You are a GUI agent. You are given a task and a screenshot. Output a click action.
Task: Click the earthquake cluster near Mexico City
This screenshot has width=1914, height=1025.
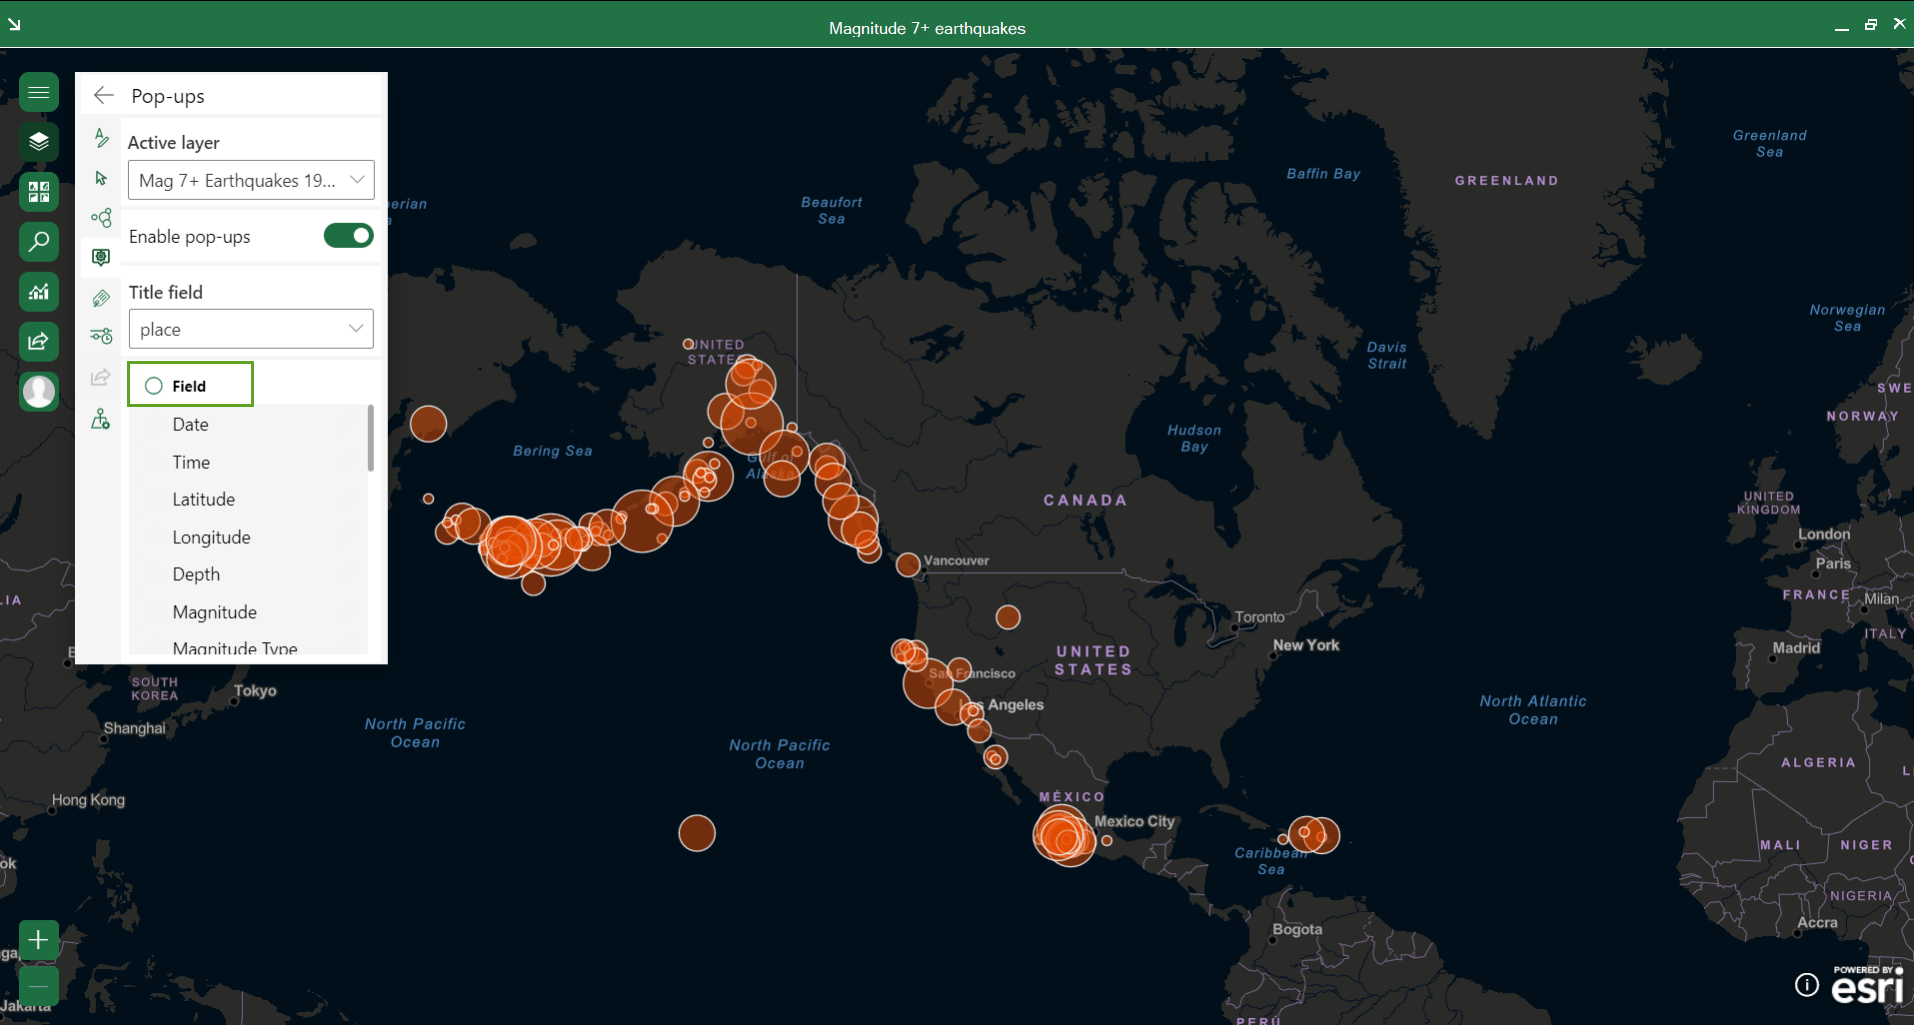click(1064, 836)
